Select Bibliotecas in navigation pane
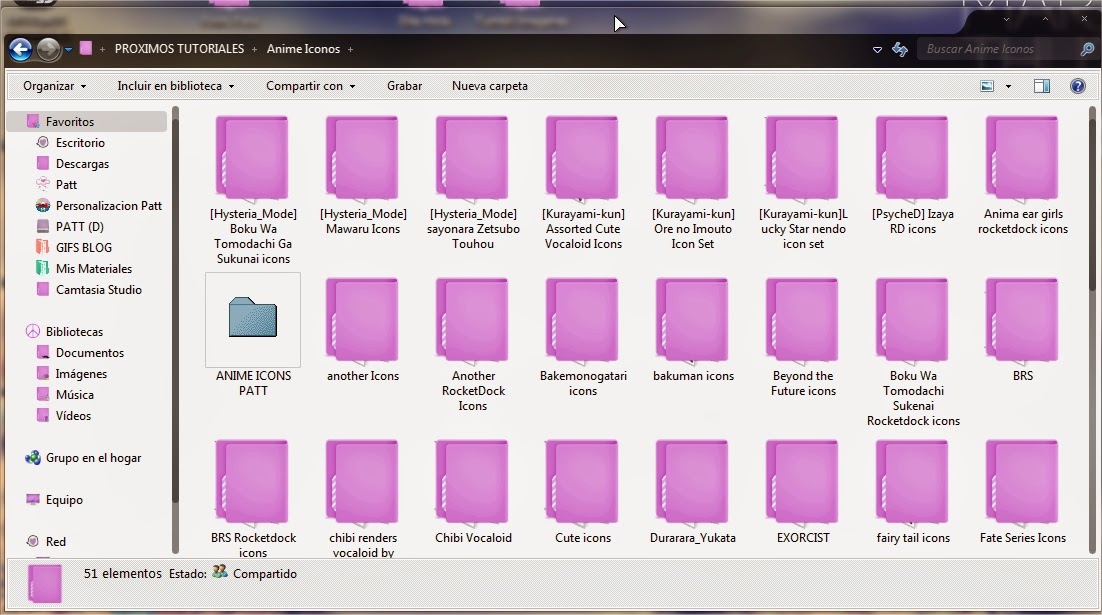 click(74, 332)
